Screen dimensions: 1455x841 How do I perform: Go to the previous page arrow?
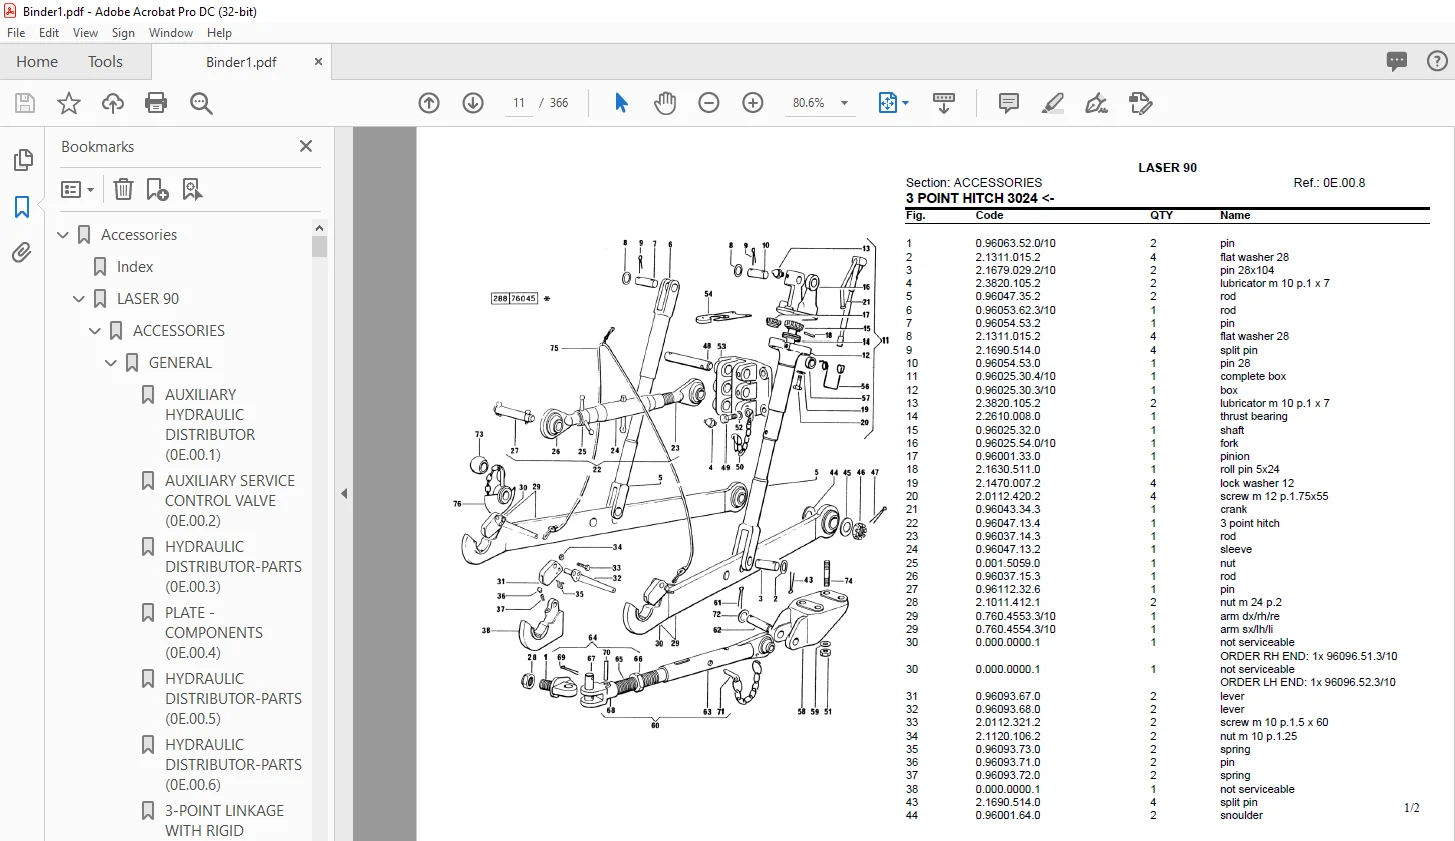(429, 103)
